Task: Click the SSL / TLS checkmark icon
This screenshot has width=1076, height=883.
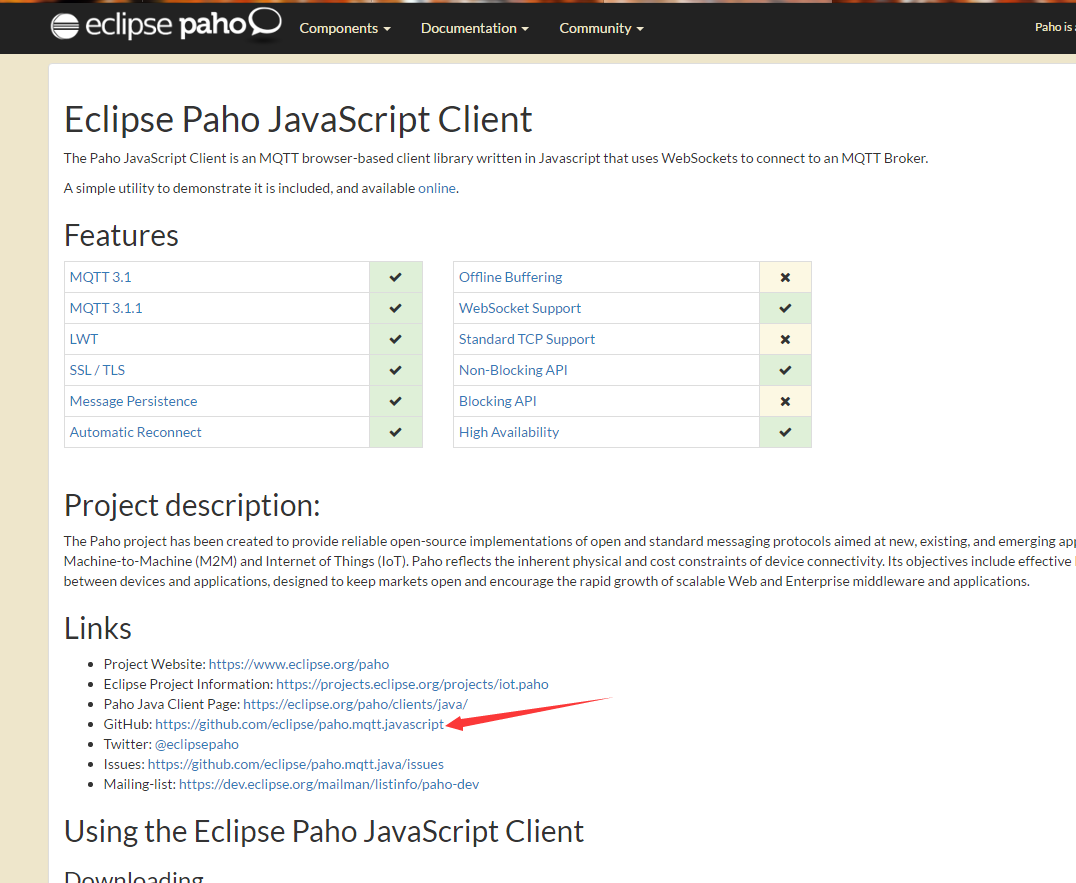Action: (395, 370)
